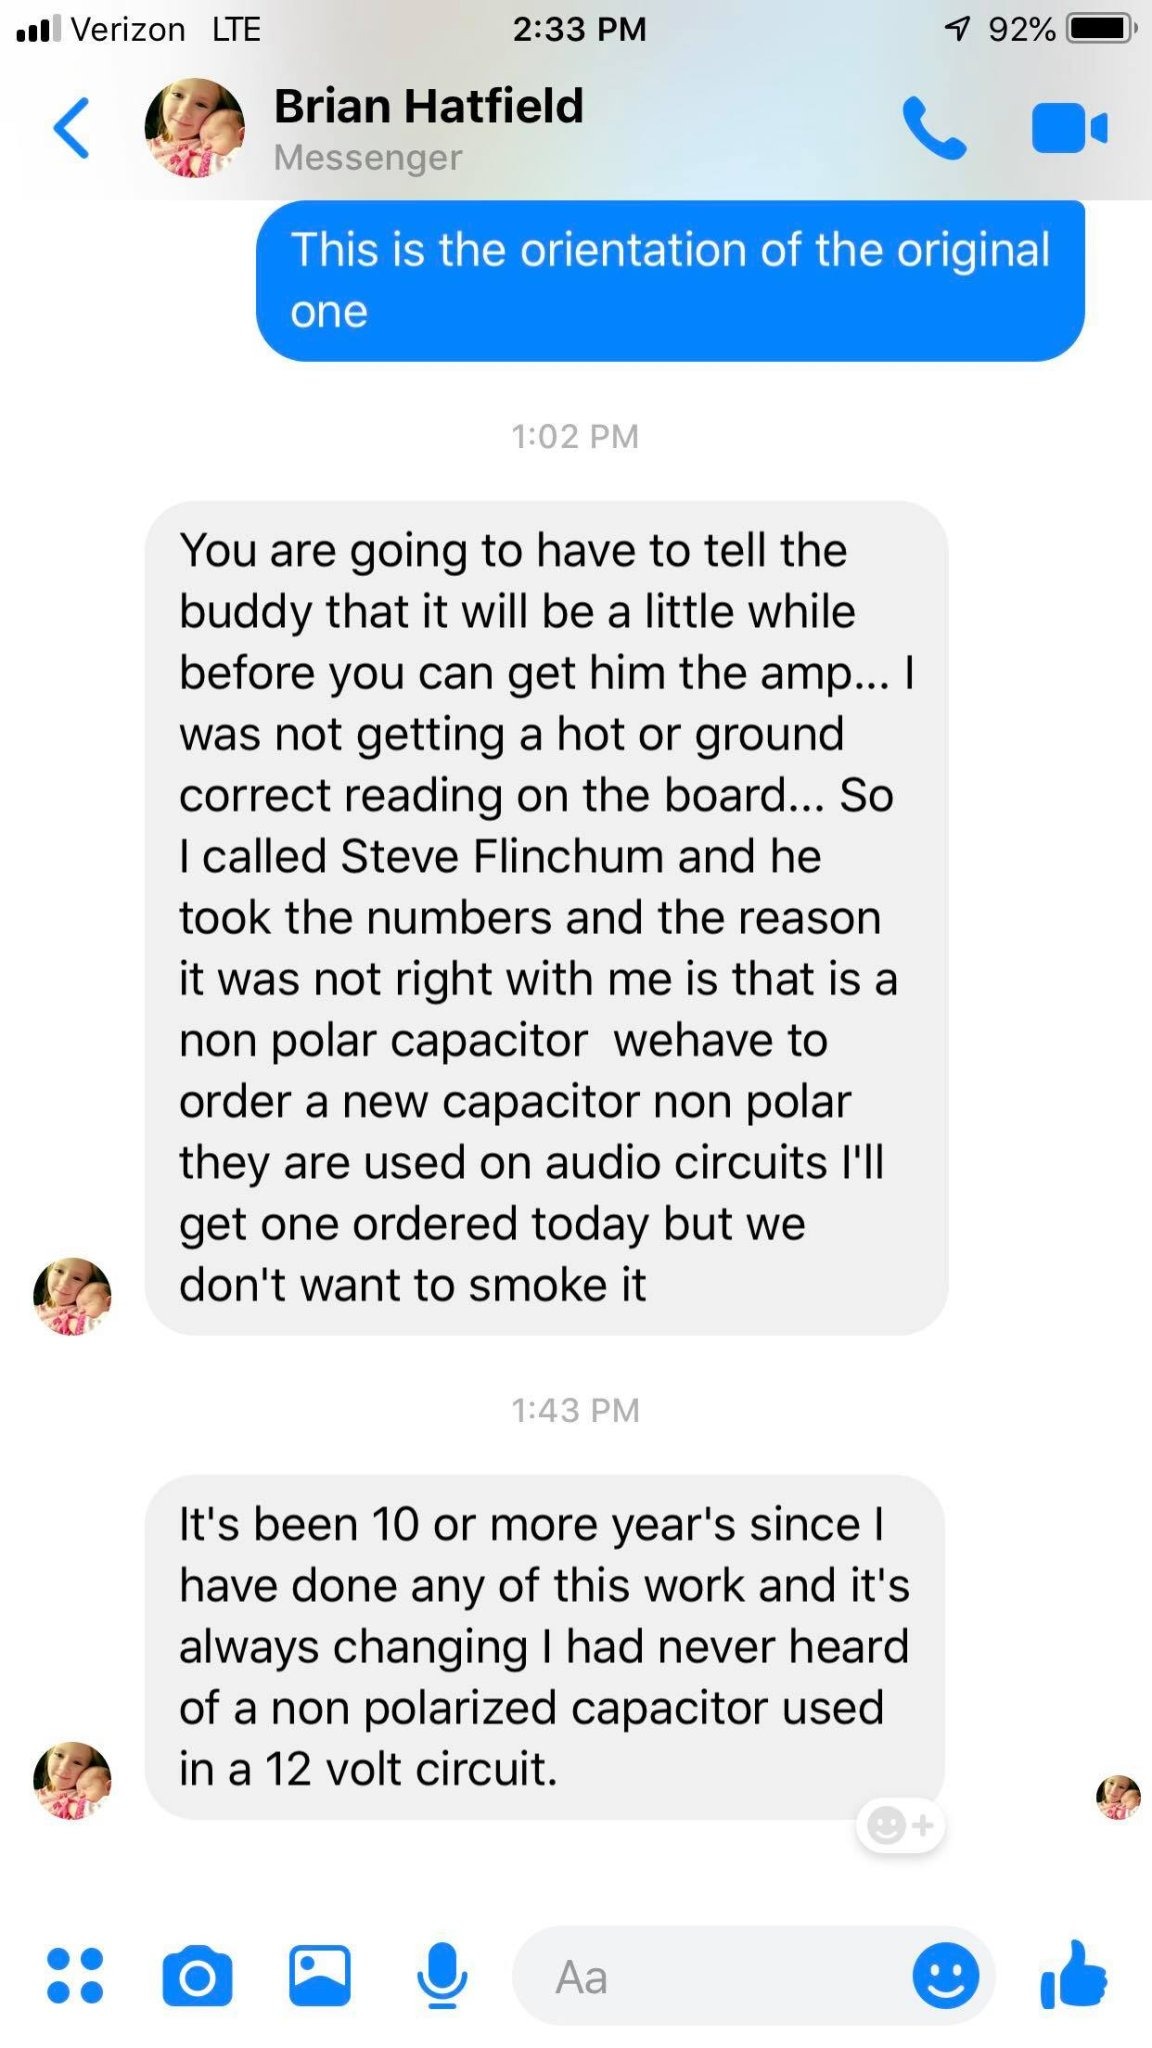Tap the small seen-receipt avatar

[x=1118, y=1797]
